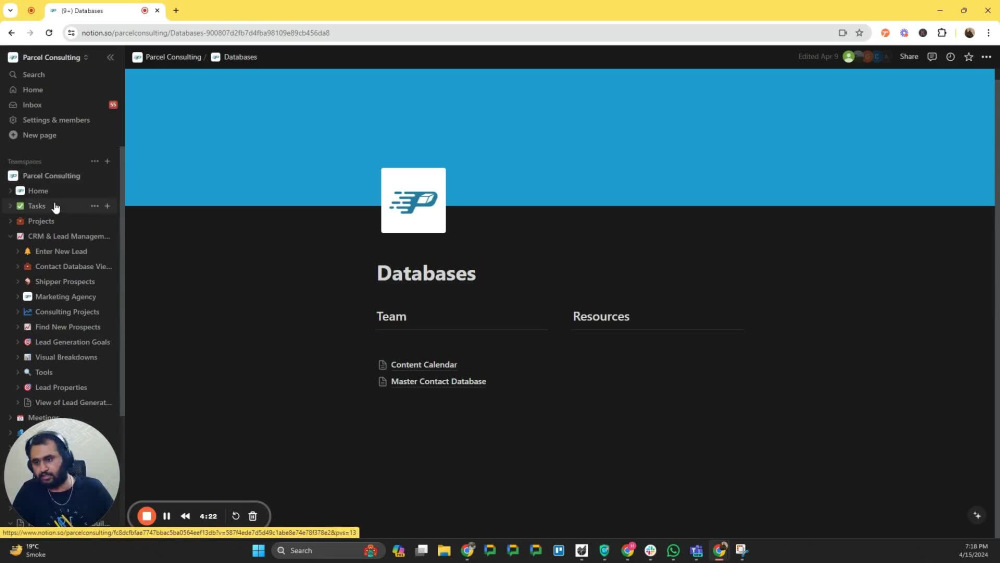Pause the recording
The height and width of the screenshot is (563, 1000).
(x=166, y=516)
